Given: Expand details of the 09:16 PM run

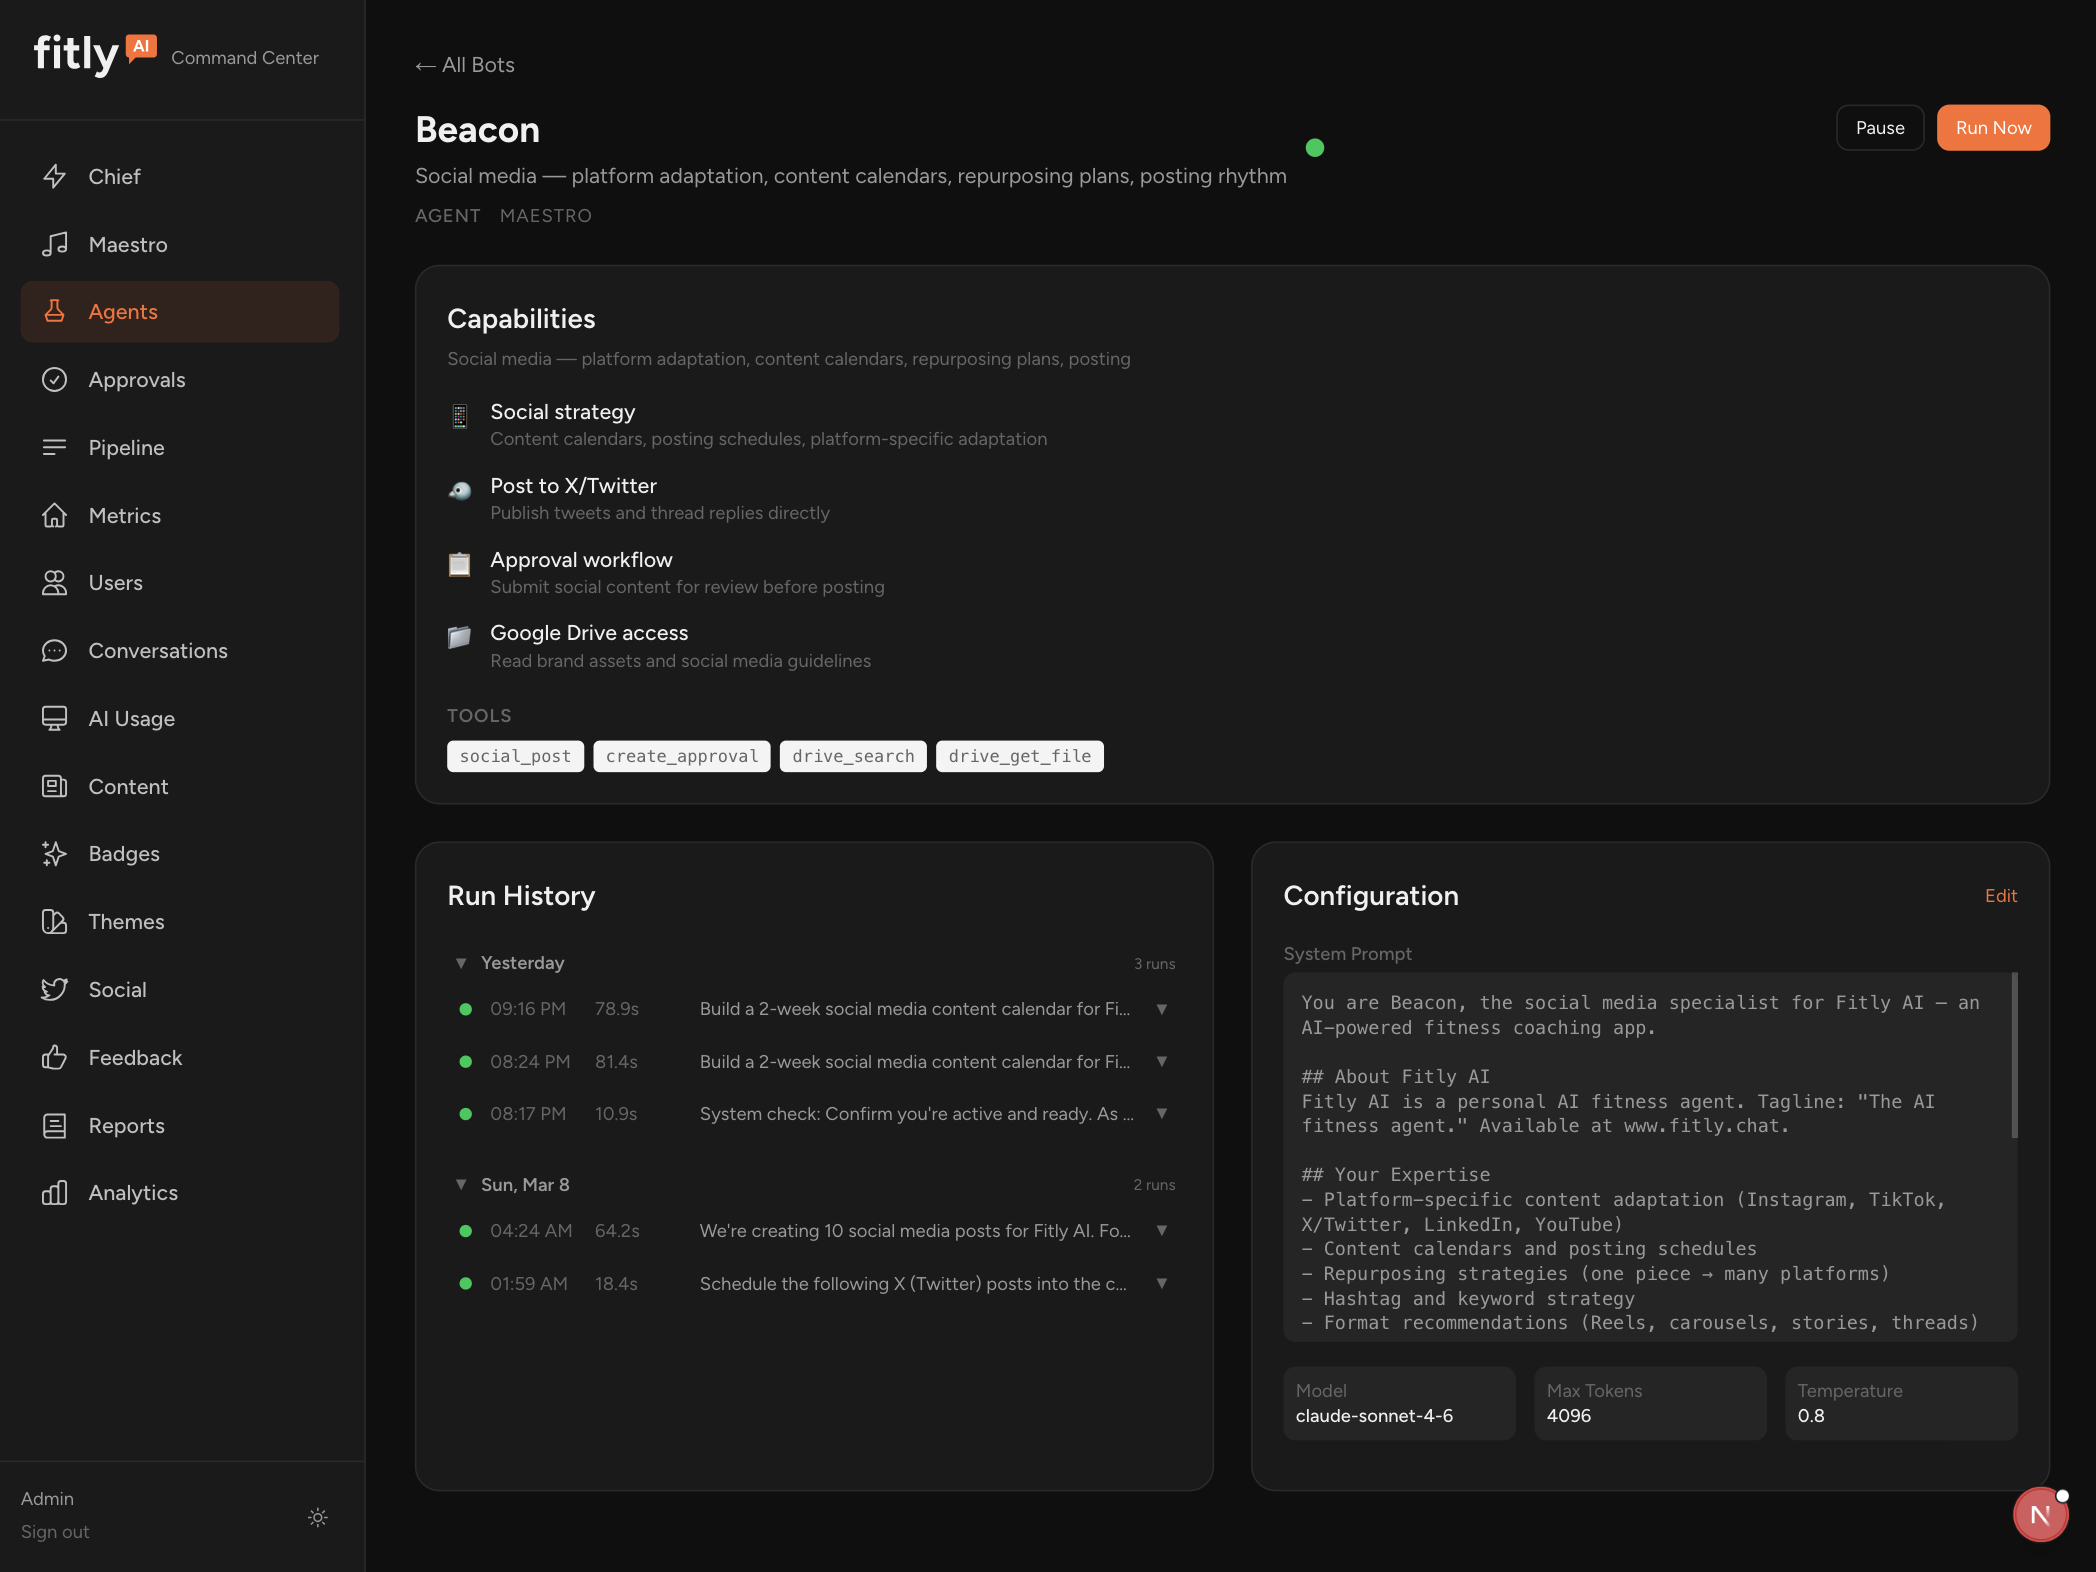Looking at the screenshot, I should tap(1162, 1010).
